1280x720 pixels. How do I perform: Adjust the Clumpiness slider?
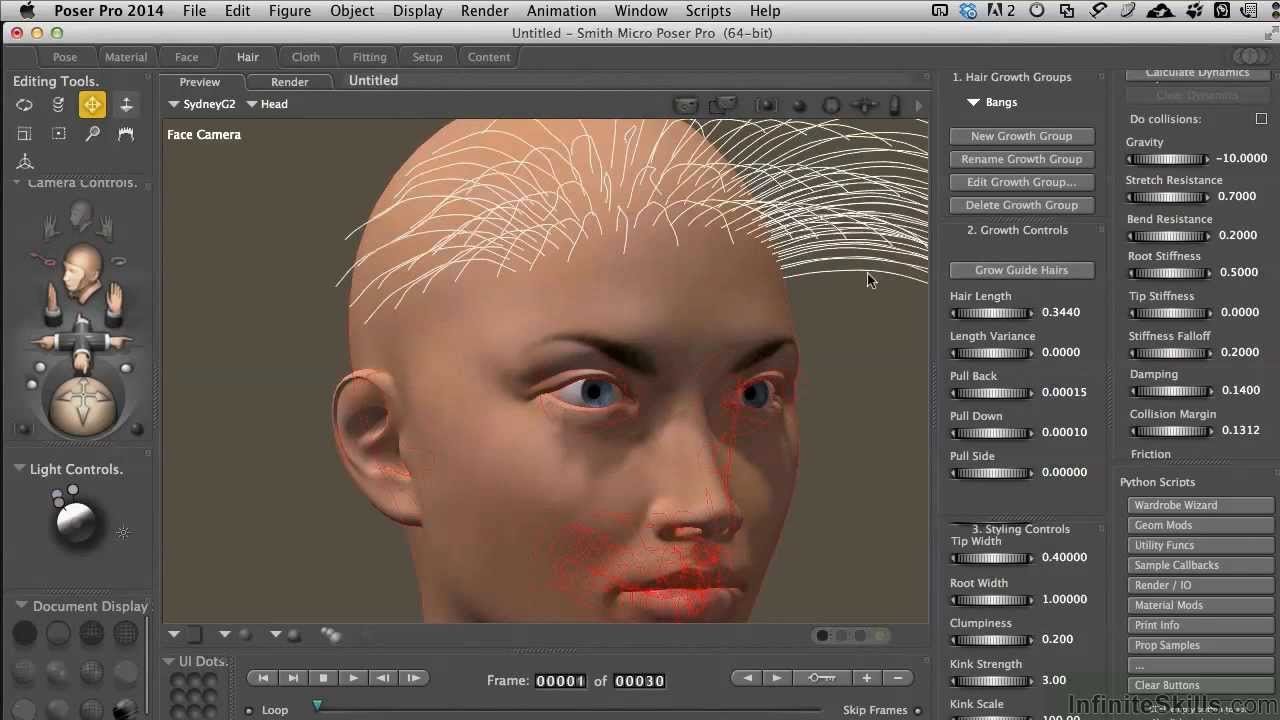[992, 640]
